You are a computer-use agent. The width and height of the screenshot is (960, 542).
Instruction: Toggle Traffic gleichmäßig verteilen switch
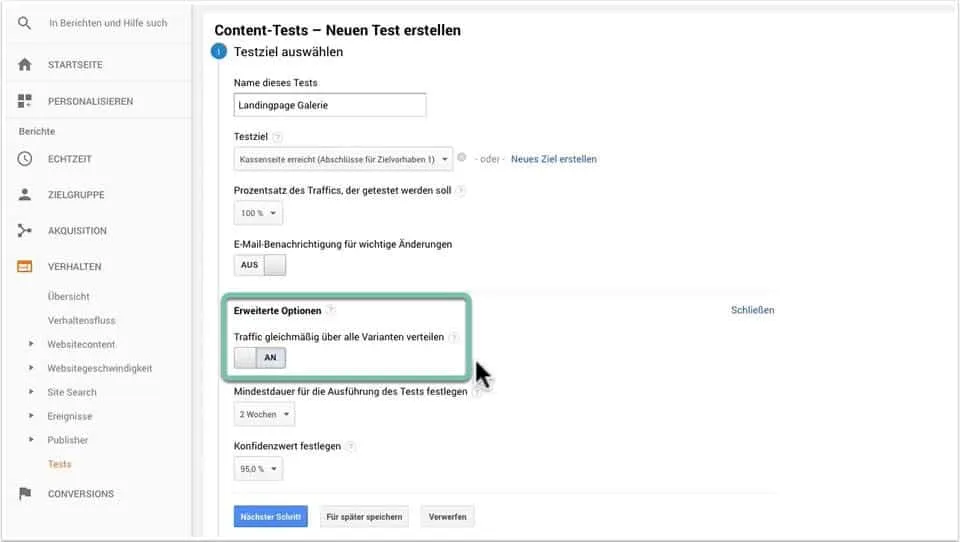260,357
